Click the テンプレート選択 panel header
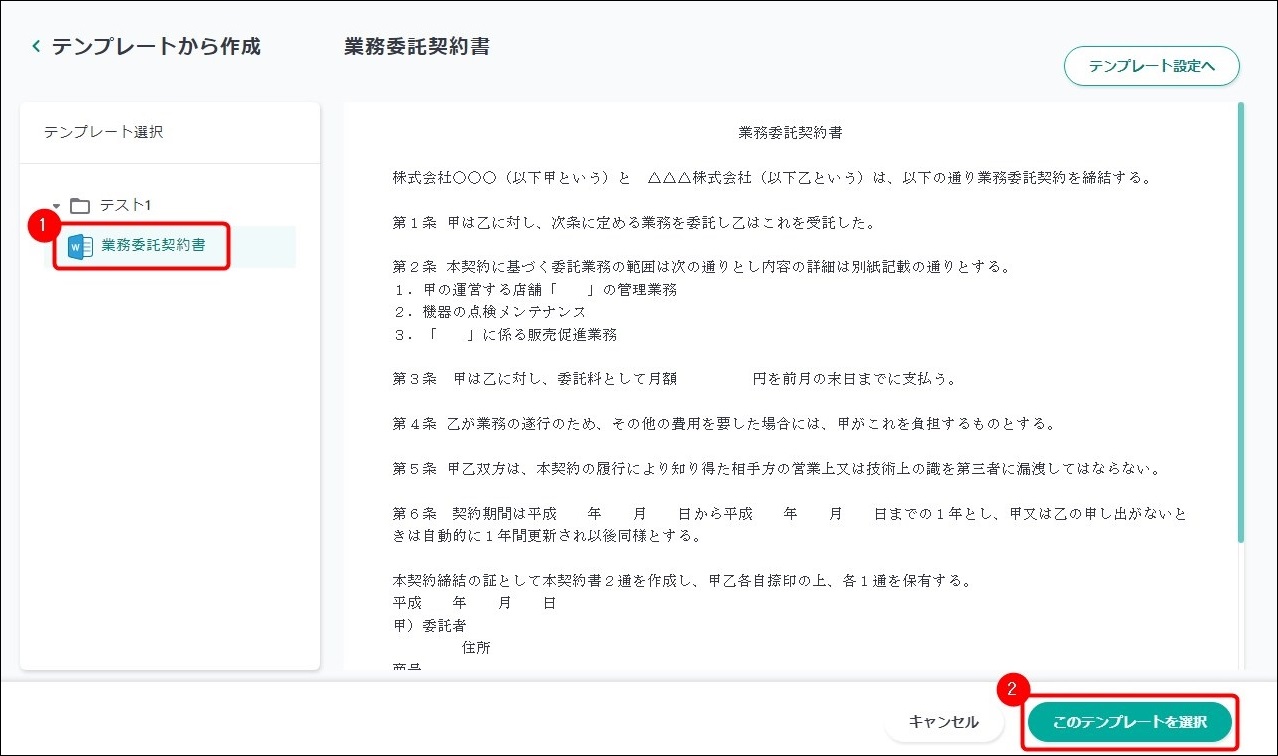Image resolution: width=1278 pixels, height=756 pixels. [x=103, y=132]
